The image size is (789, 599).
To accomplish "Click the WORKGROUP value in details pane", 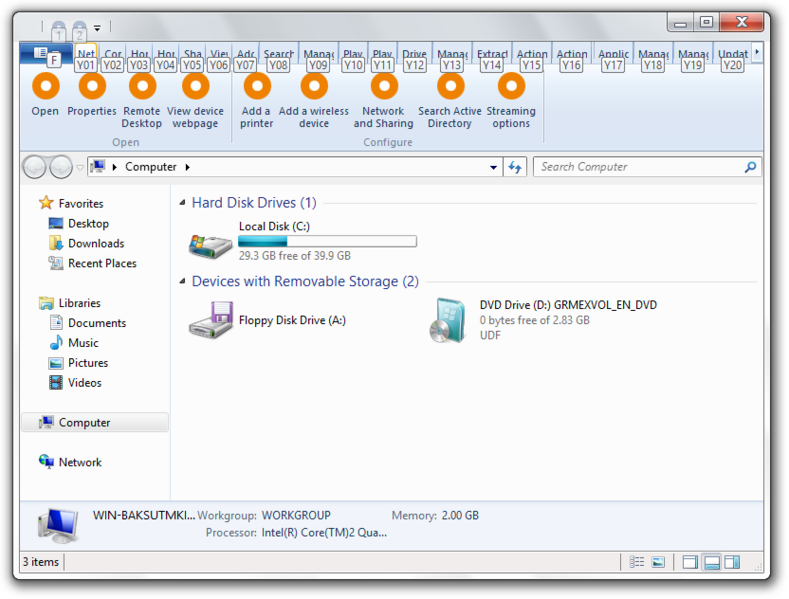I will [296, 515].
